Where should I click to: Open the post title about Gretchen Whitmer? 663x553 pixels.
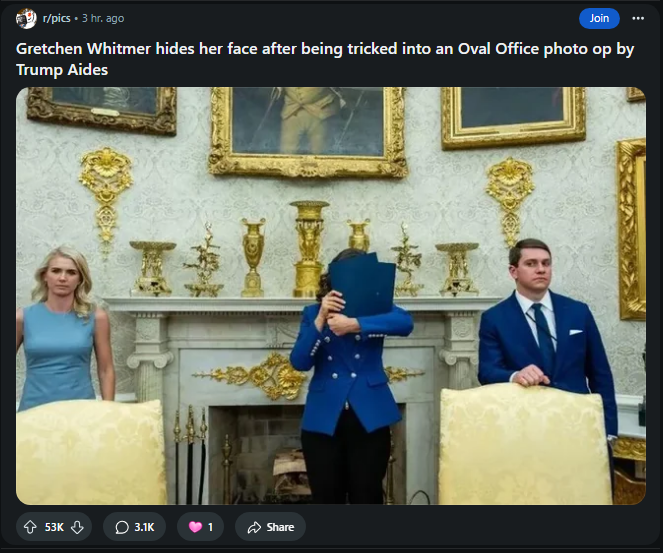325,59
